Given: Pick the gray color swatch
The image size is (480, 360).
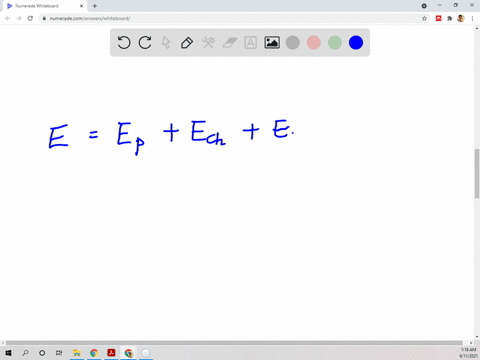Looking at the screenshot, I should pos(293,43).
